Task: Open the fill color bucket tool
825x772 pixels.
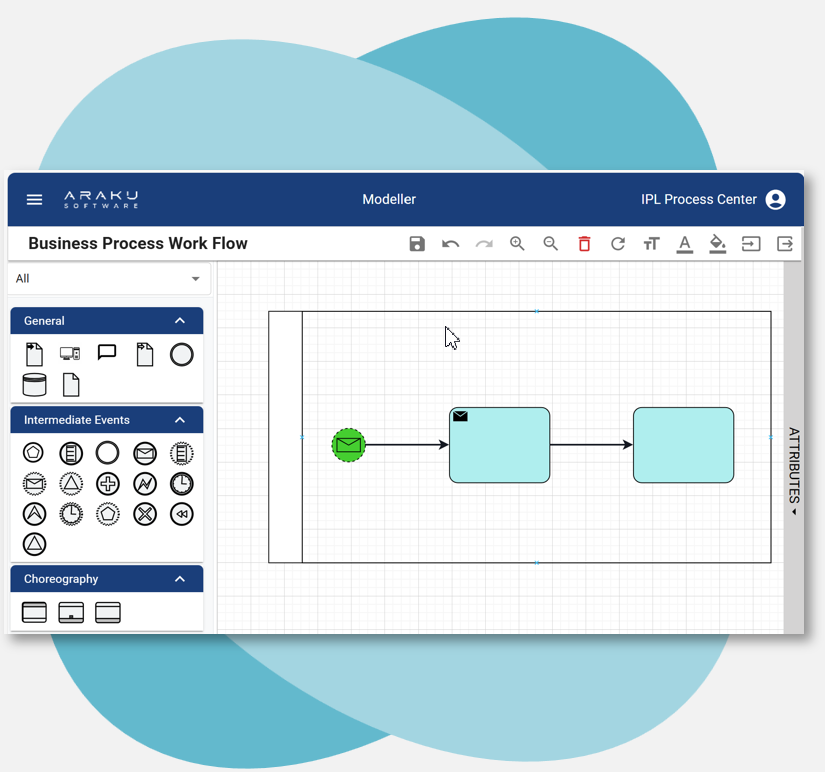Action: (x=717, y=244)
